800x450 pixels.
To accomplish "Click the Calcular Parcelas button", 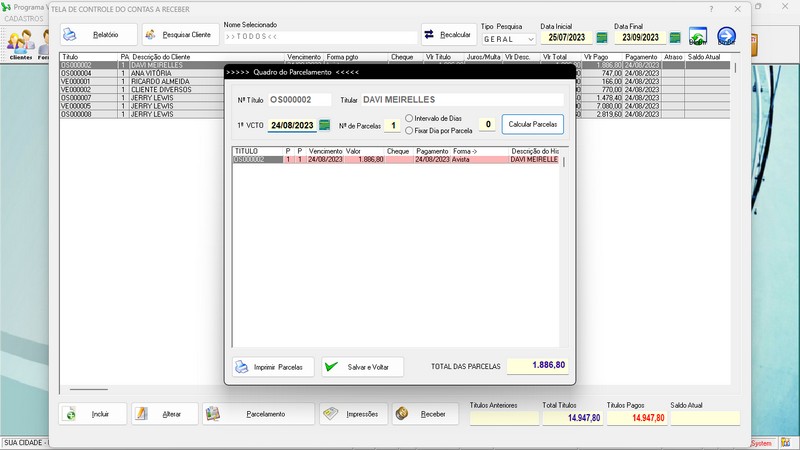I will click(533, 124).
